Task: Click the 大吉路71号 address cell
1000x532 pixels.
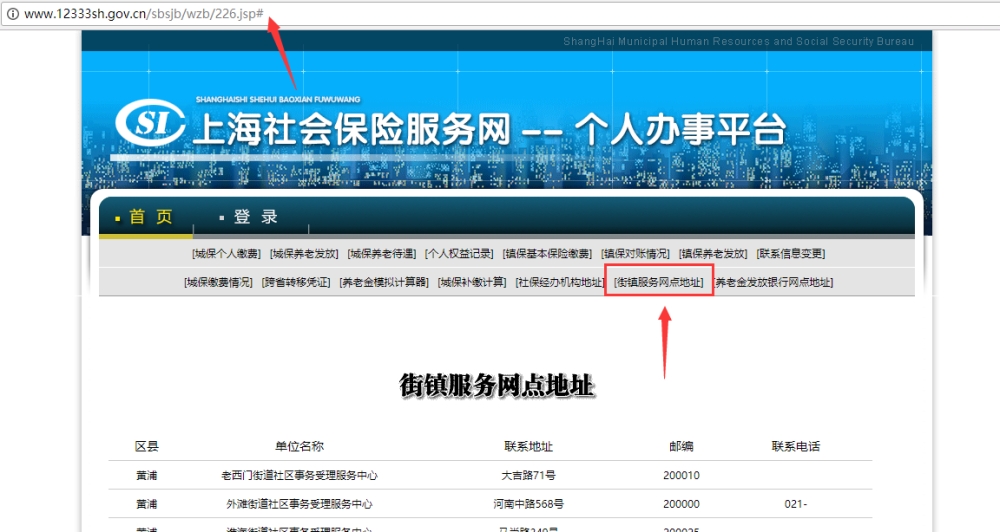Action: tap(528, 475)
